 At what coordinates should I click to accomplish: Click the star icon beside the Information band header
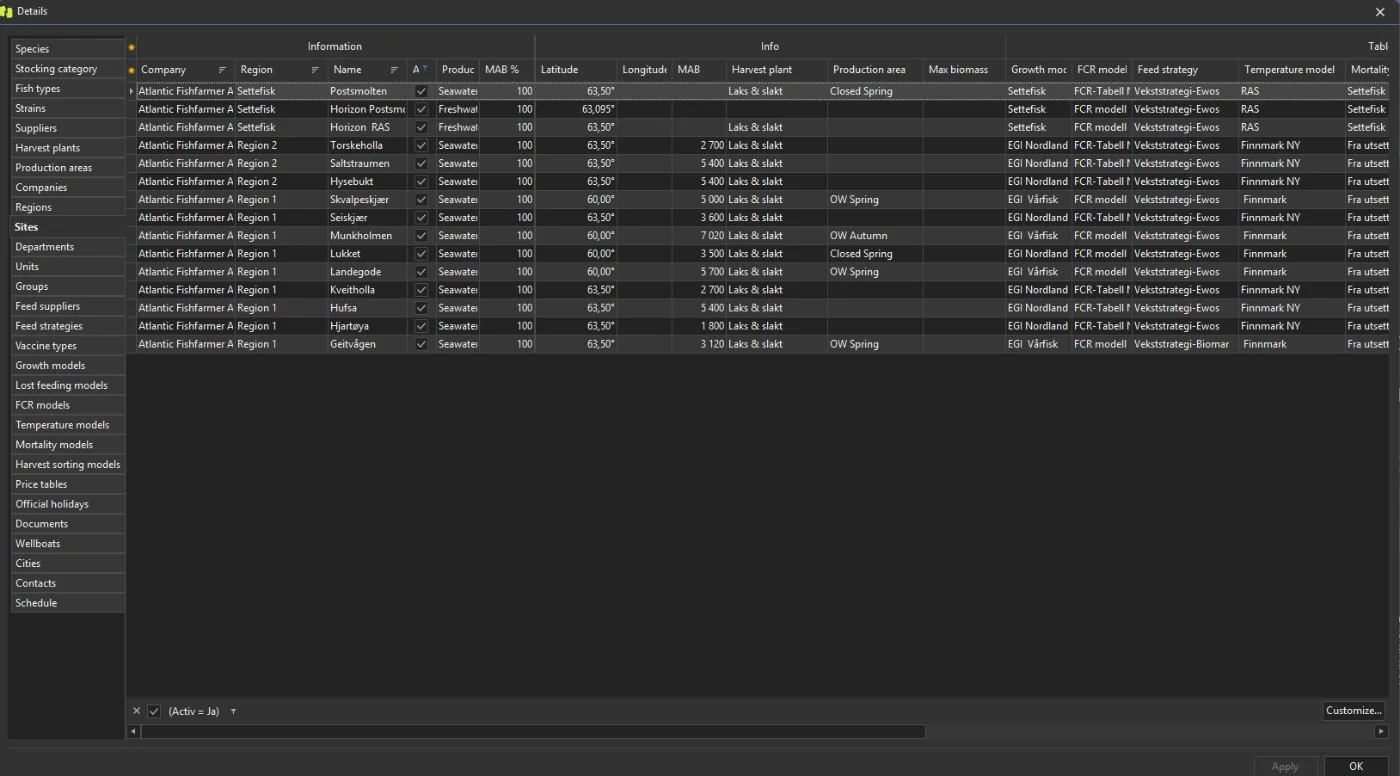pyautogui.click(x=131, y=47)
